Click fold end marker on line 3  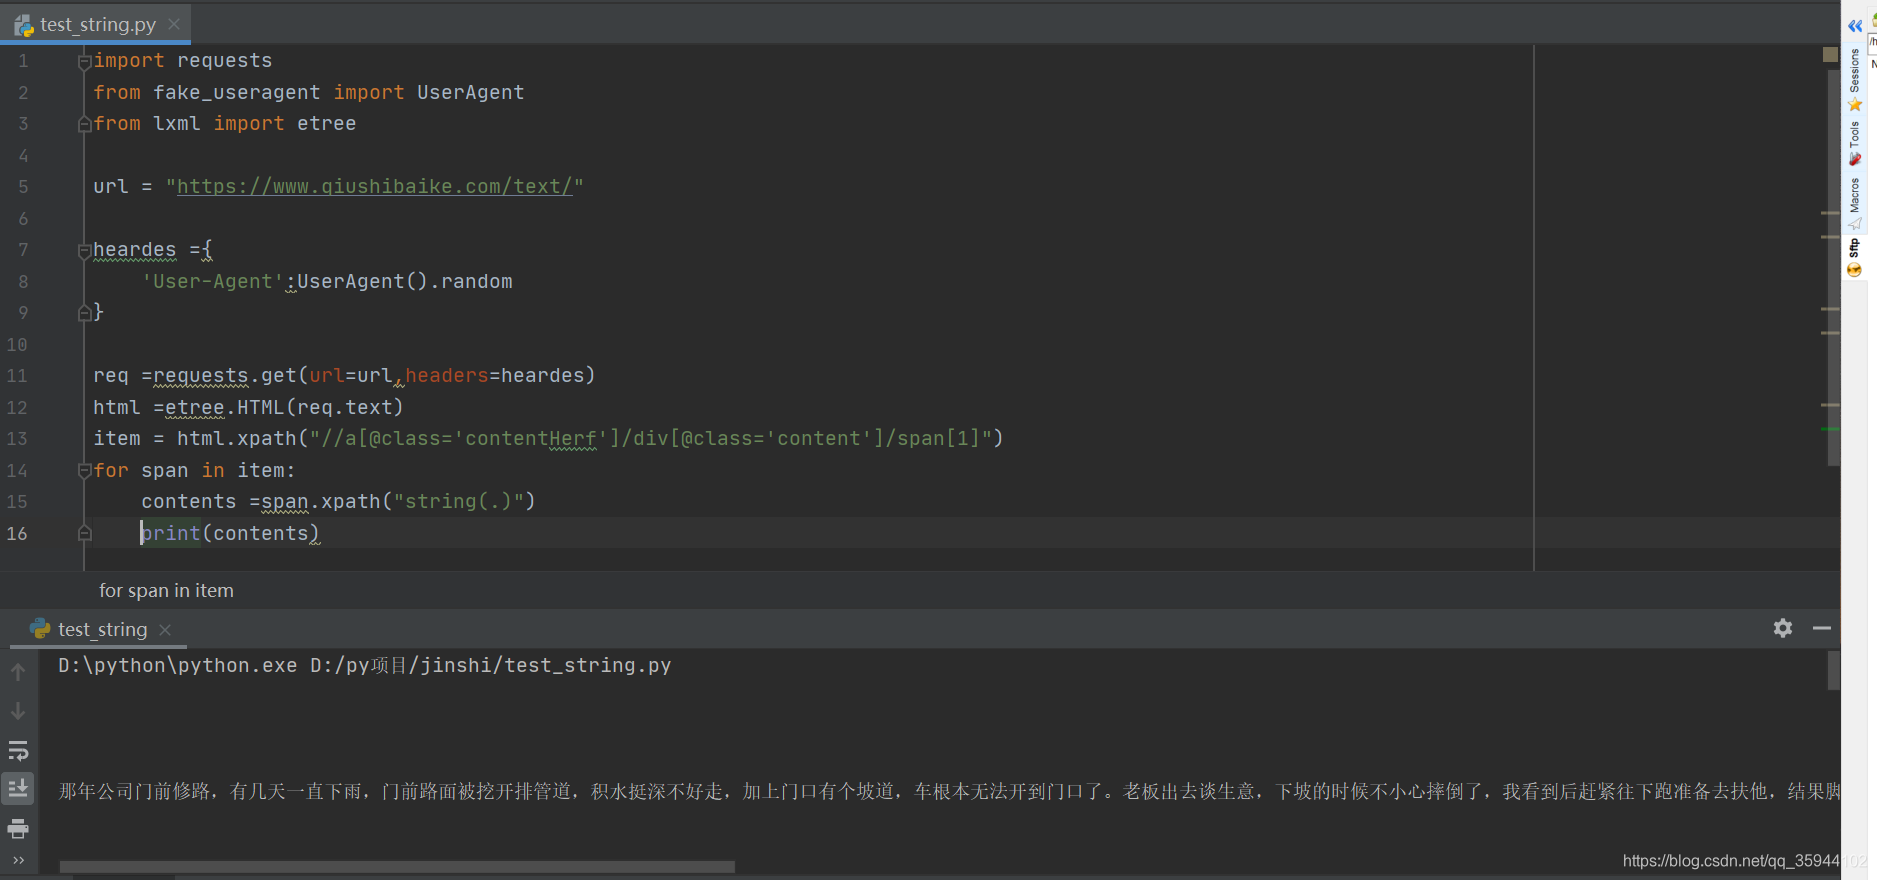[85, 124]
